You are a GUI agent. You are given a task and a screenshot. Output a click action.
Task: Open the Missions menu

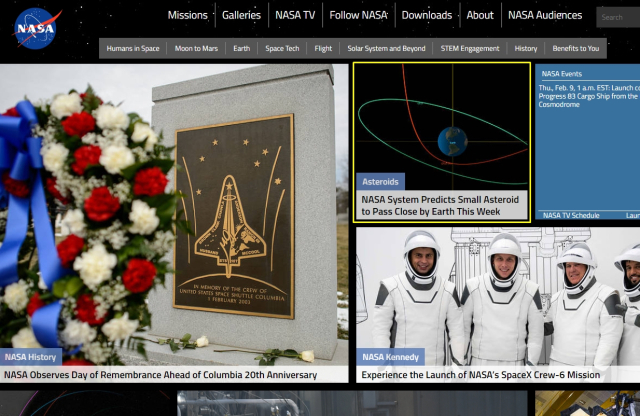point(187,15)
